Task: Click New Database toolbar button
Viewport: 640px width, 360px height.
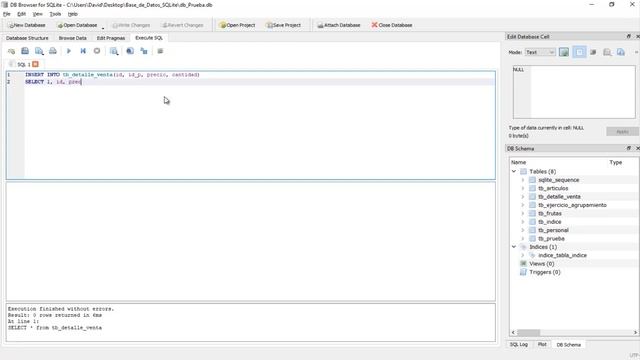Action: [x=27, y=25]
